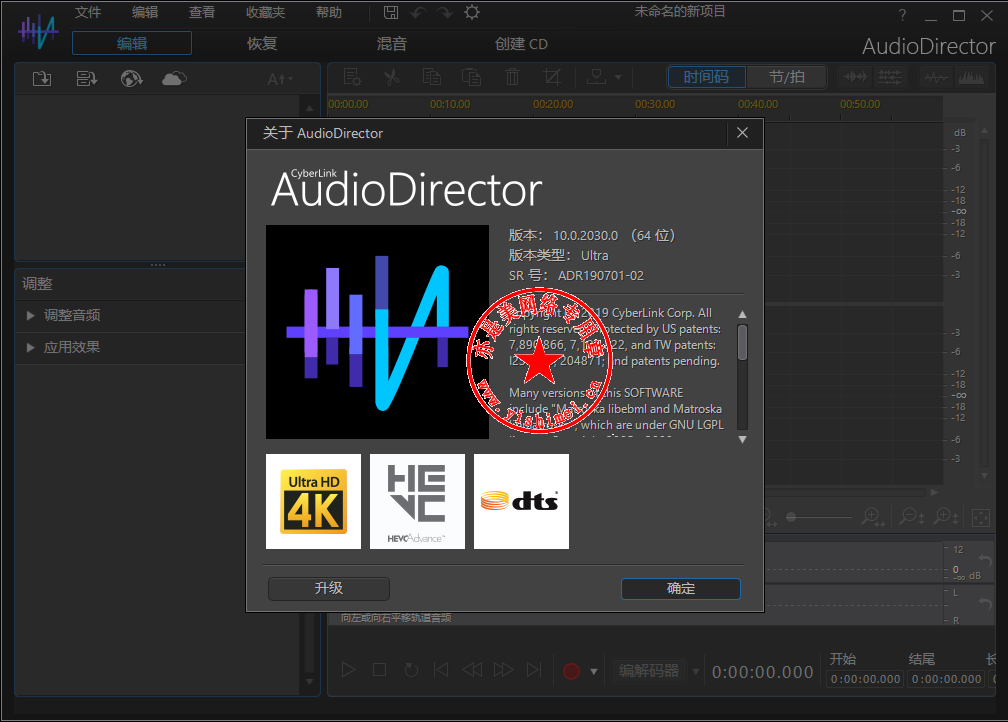Viewport: 1008px width, 722px height.
Task: Switch timeline to 节/拍 mode
Action: pos(787,77)
